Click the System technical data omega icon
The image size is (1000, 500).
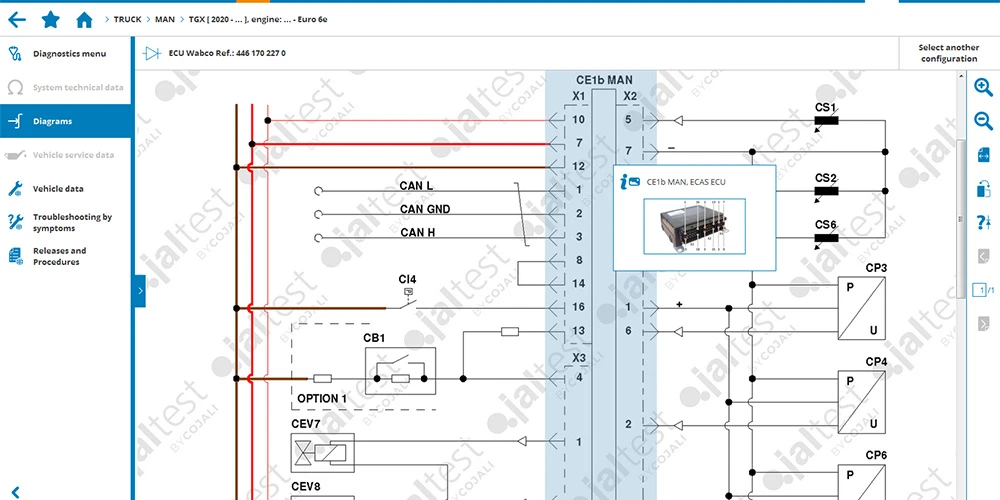(x=16, y=87)
